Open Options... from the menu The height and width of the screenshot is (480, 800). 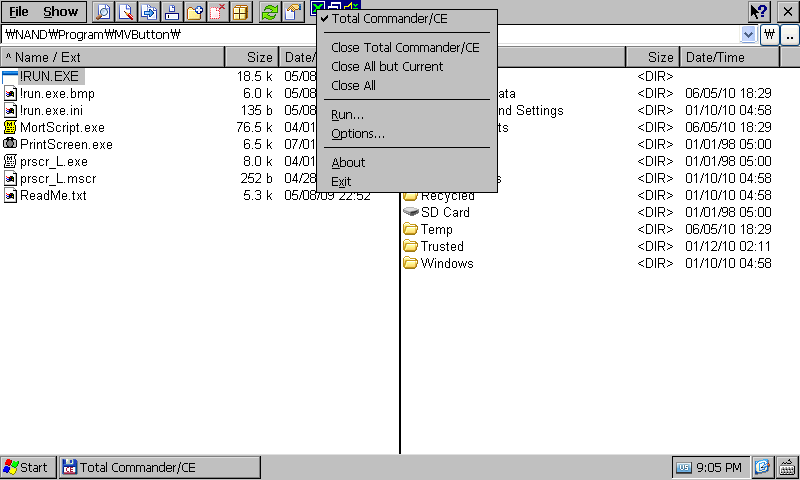pyautogui.click(x=407, y=134)
